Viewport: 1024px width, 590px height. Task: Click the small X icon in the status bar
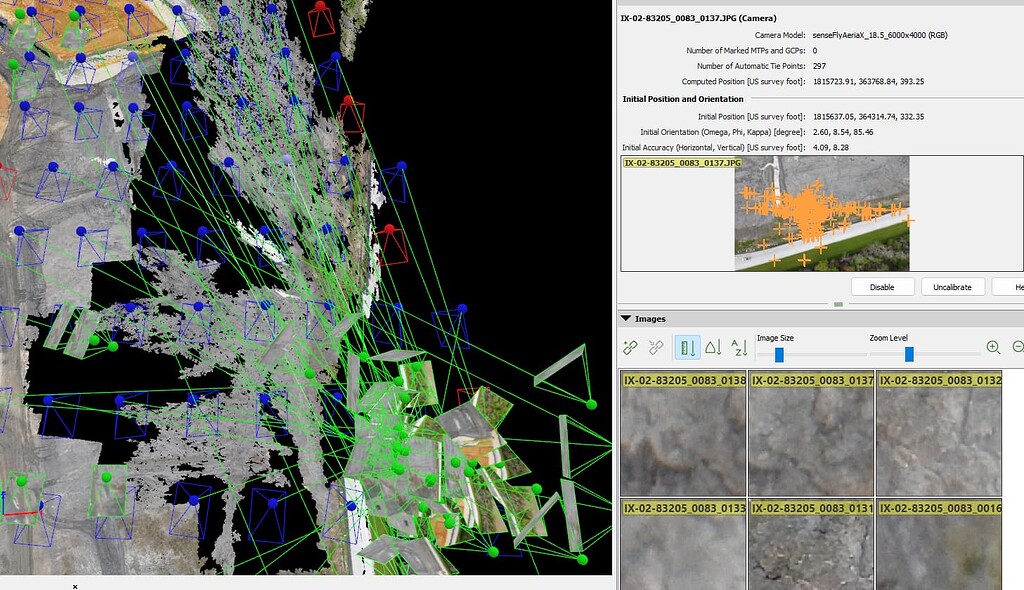click(75, 587)
